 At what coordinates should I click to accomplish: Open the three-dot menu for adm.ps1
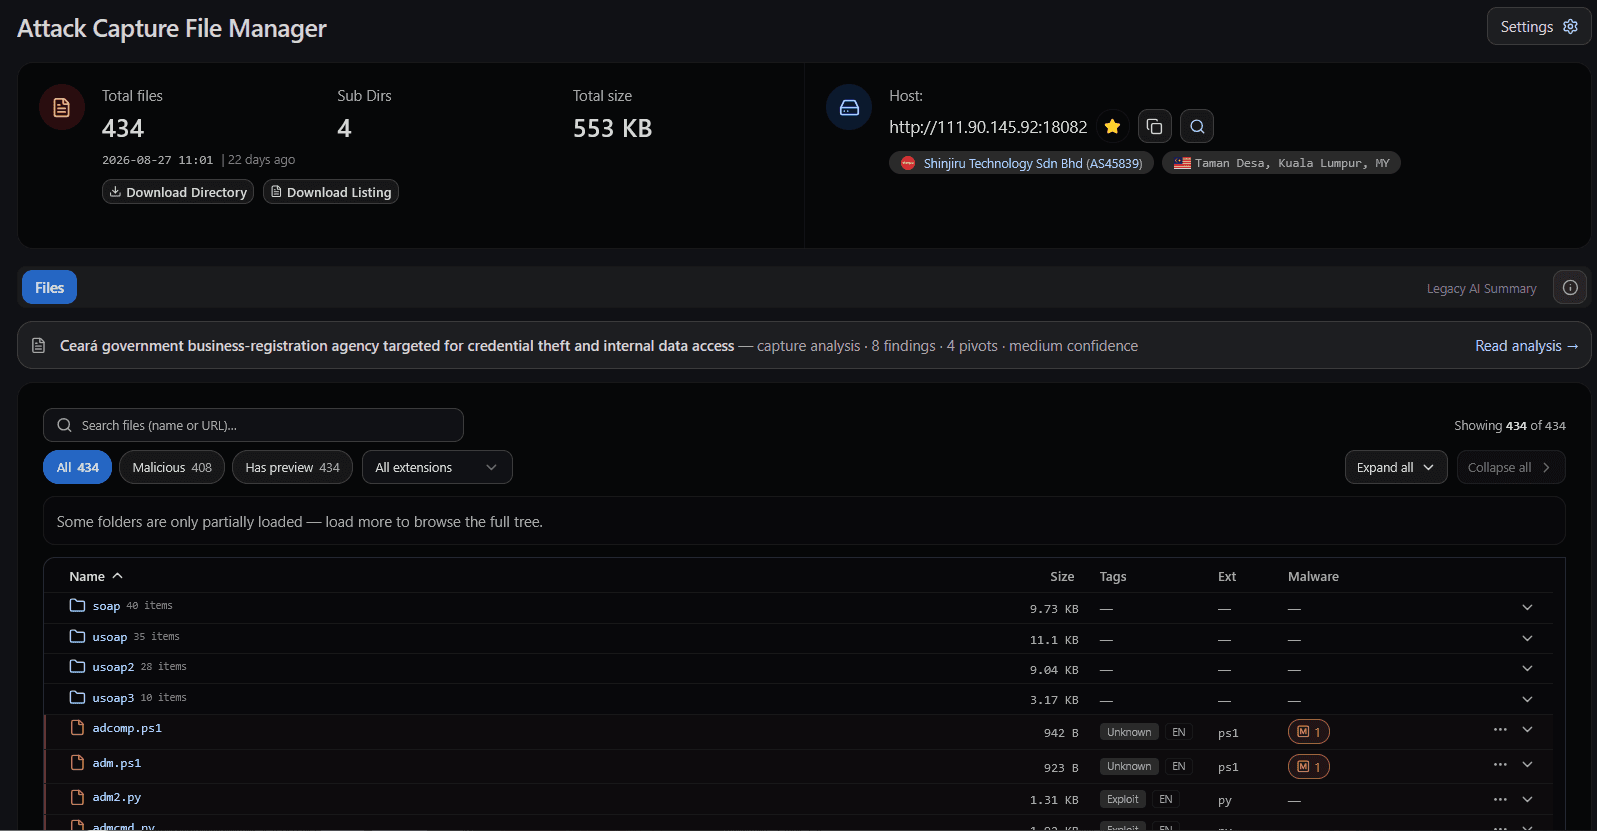1500,765
